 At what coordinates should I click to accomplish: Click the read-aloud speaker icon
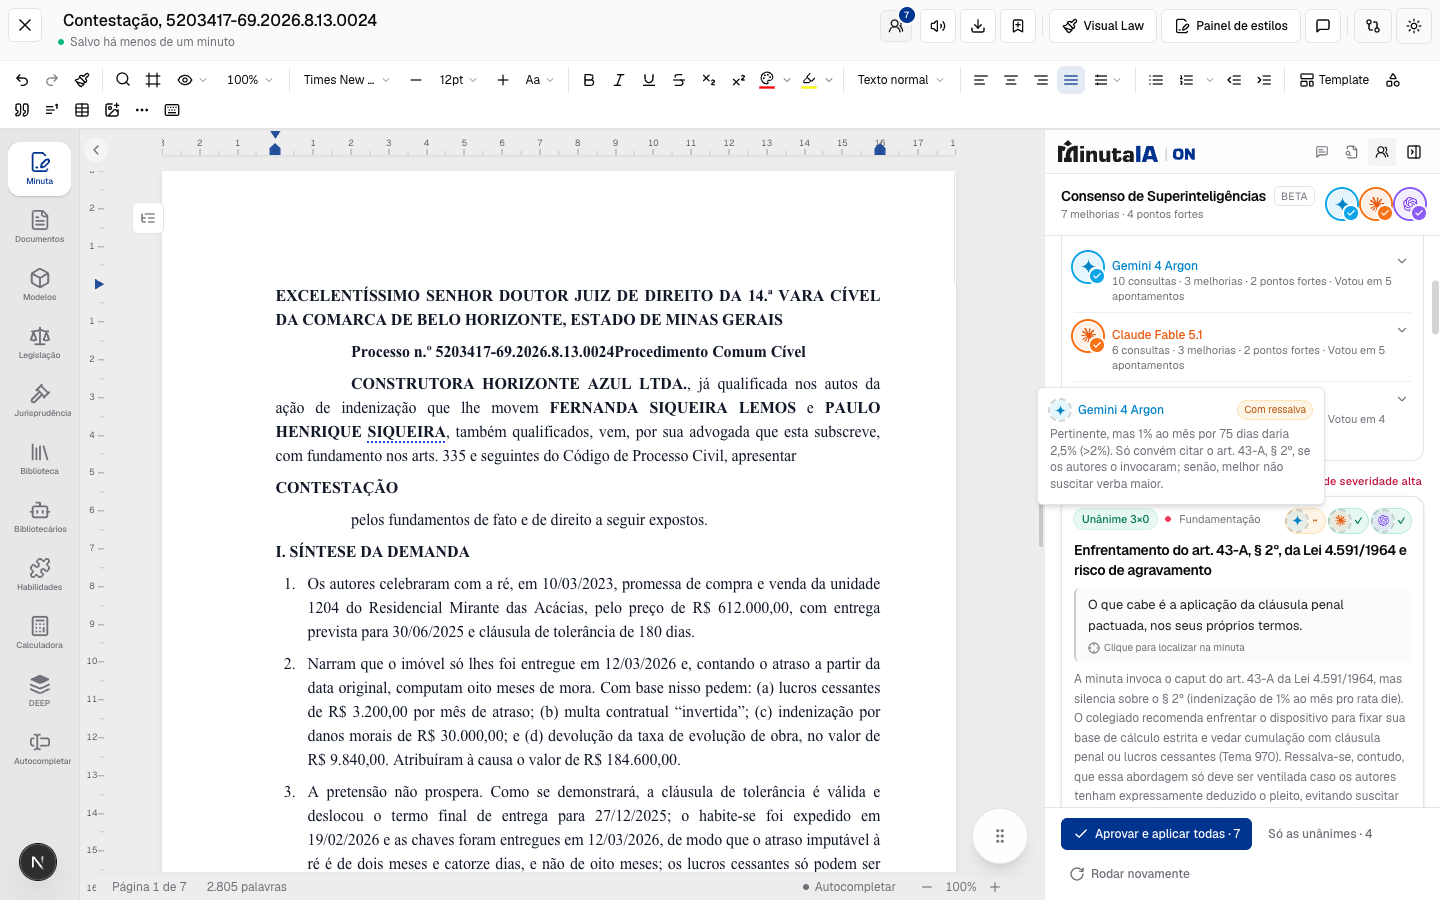click(x=938, y=26)
